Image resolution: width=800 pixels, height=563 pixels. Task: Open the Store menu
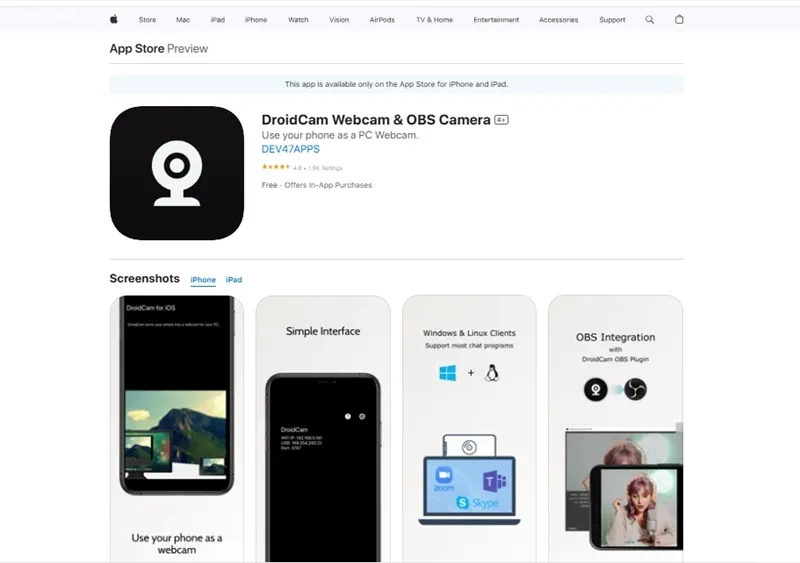click(x=147, y=20)
